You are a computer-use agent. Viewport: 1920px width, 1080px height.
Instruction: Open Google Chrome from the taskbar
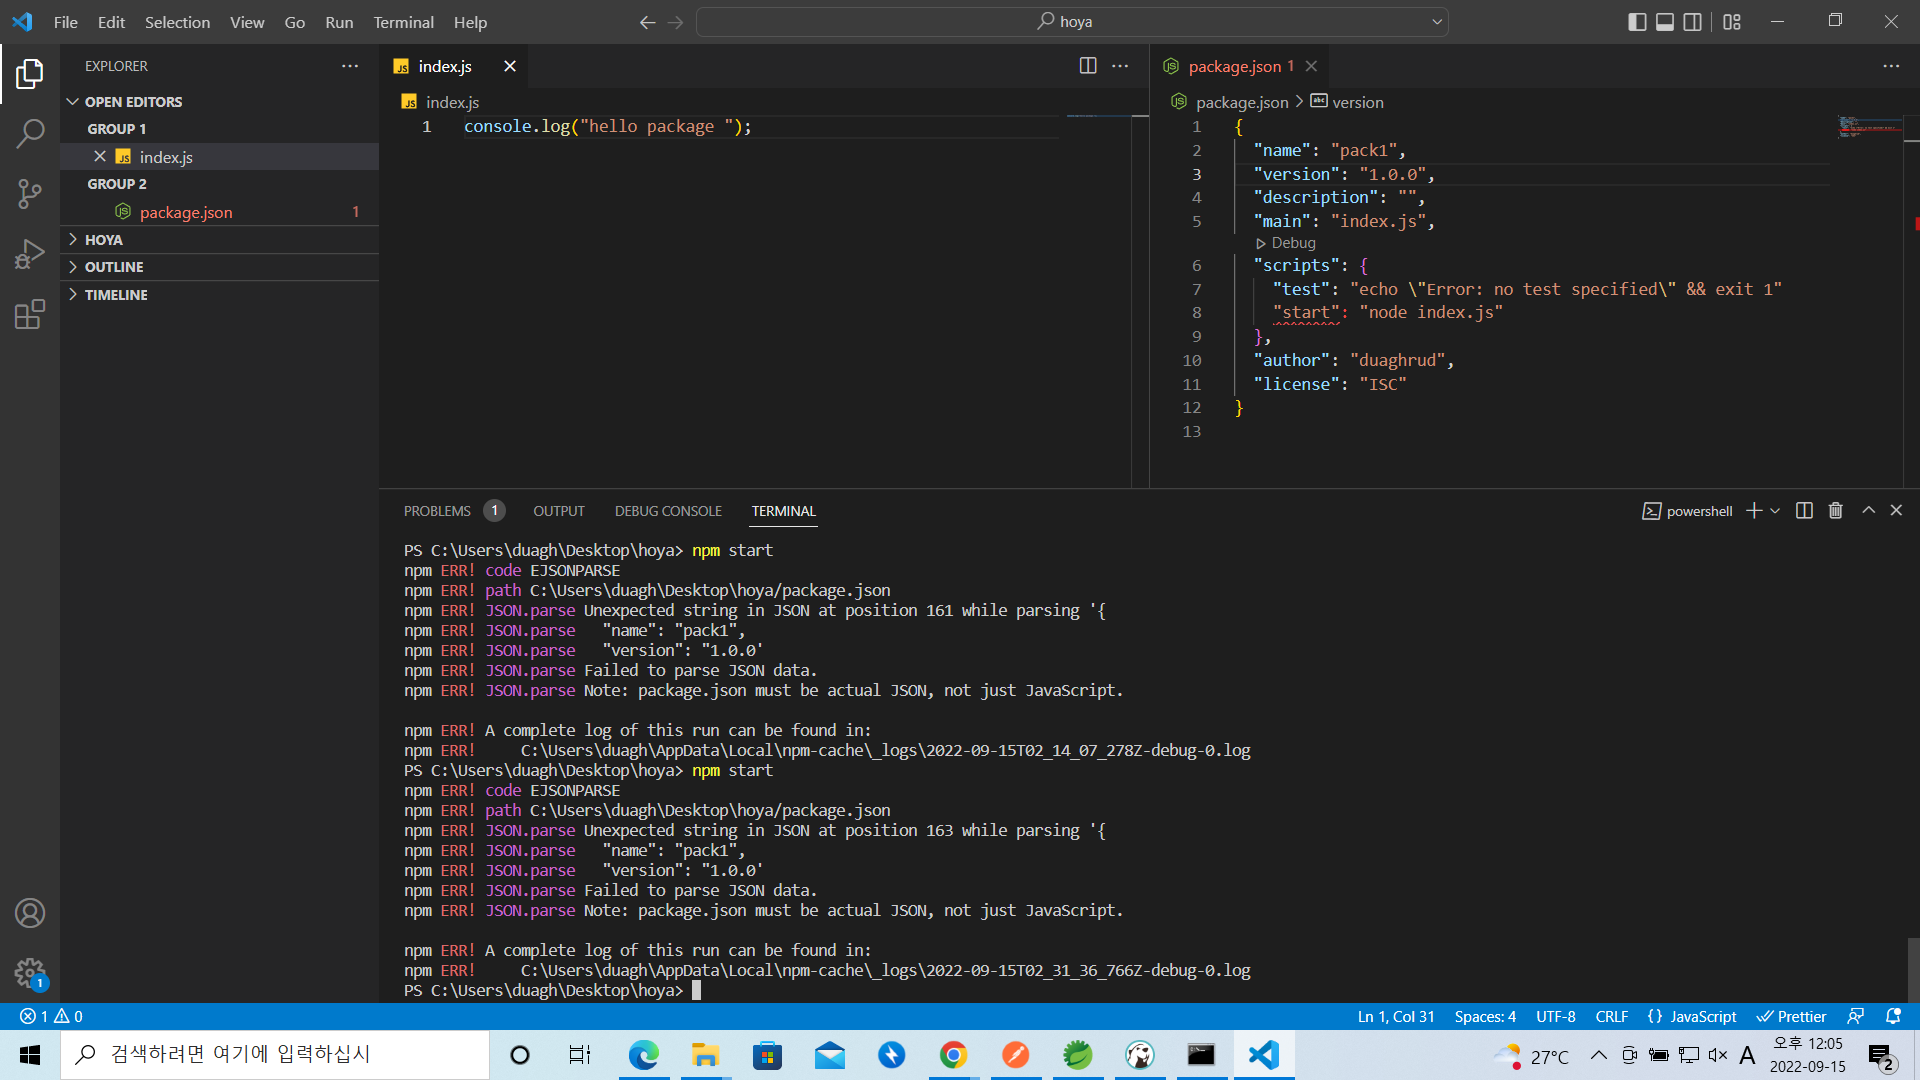(954, 1055)
